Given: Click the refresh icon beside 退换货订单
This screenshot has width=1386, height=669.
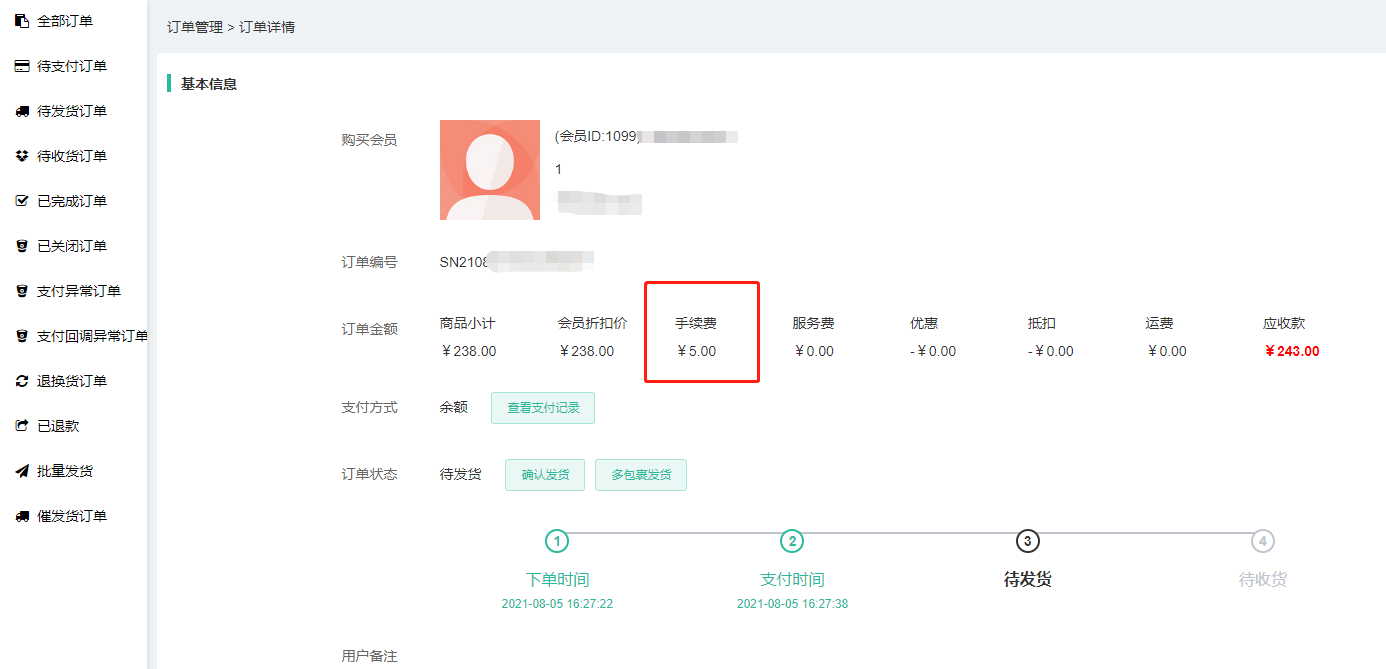Looking at the screenshot, I should point(22,381).
